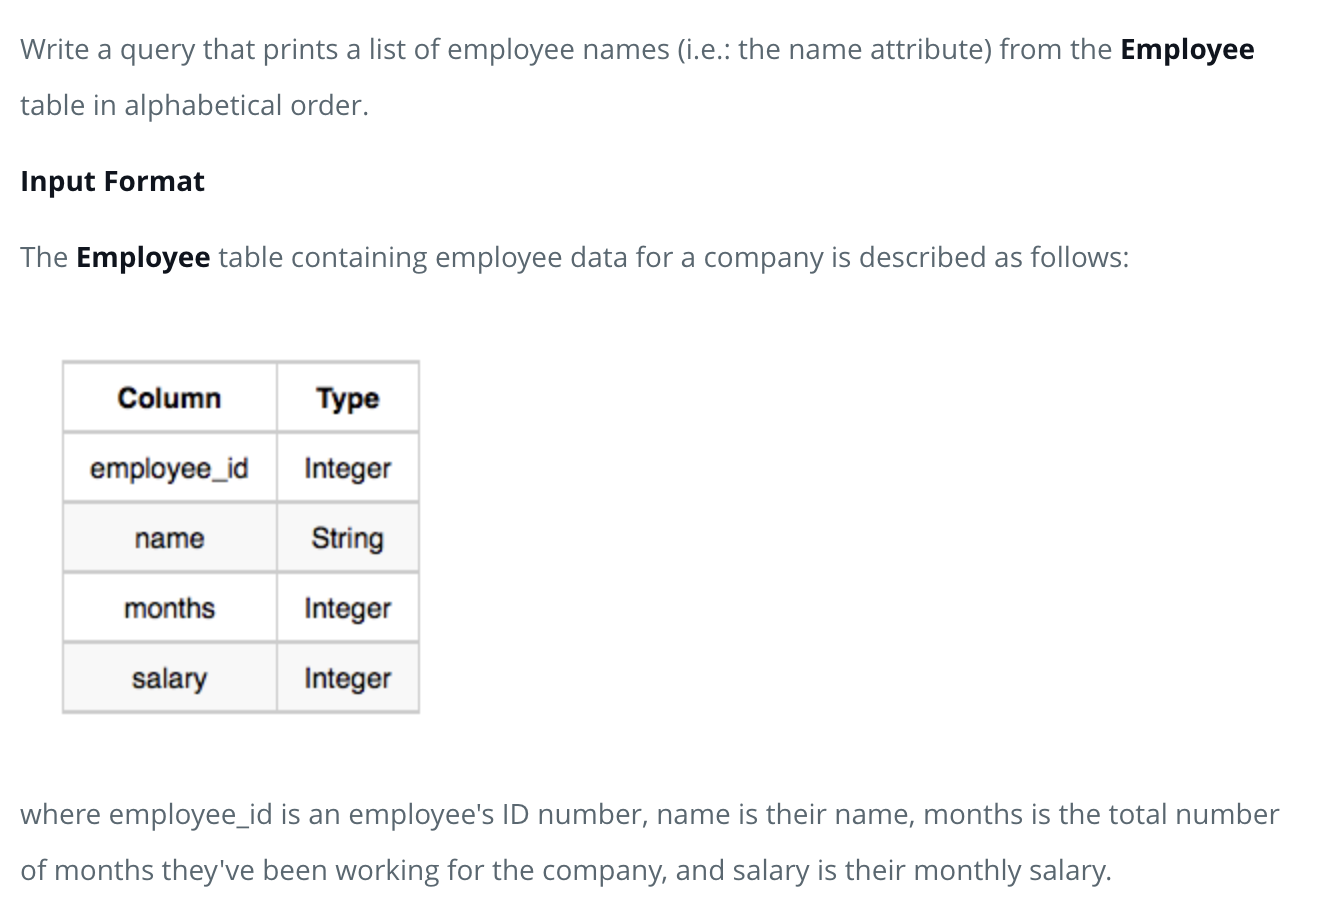Click the Type header cell
1322x906 pixels.
click(347, 397)
